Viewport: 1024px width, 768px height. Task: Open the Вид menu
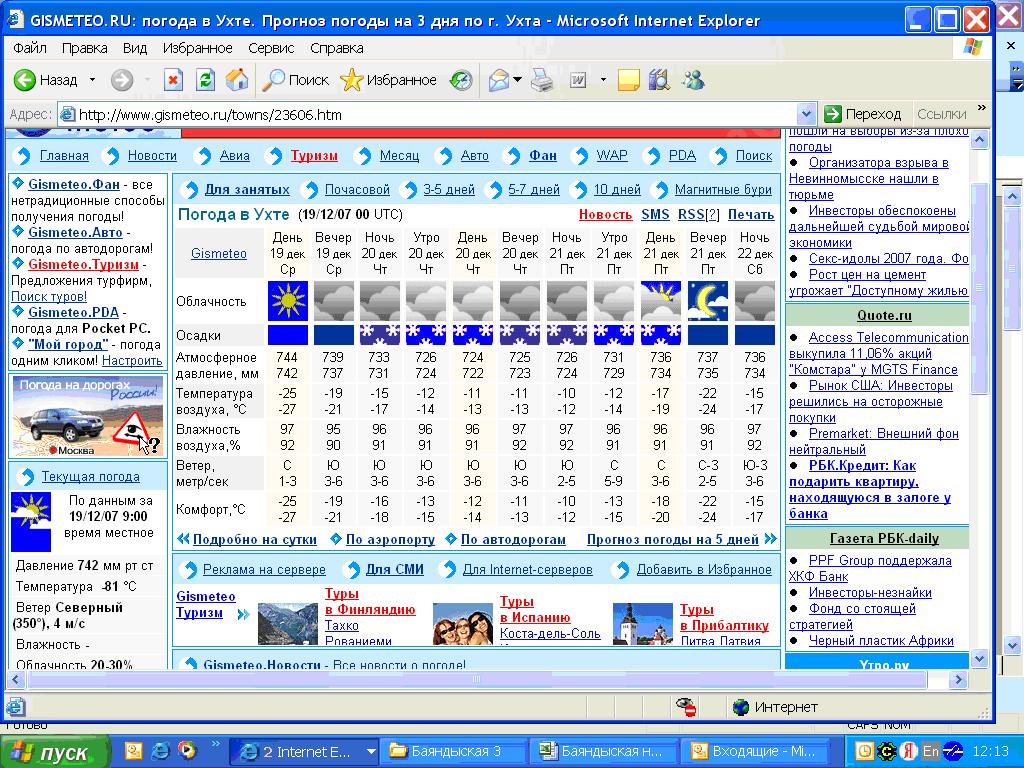click(135, 48)
